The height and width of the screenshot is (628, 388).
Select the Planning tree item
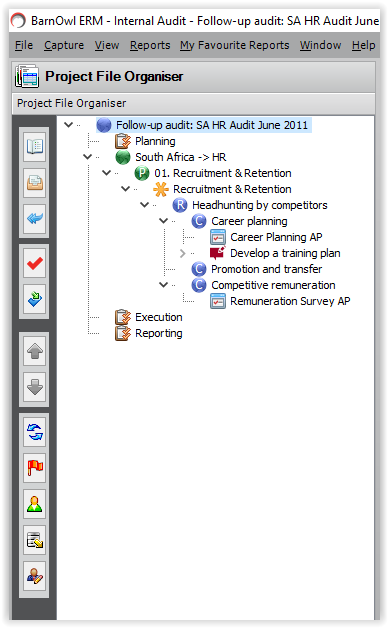(x=155, y=141)
